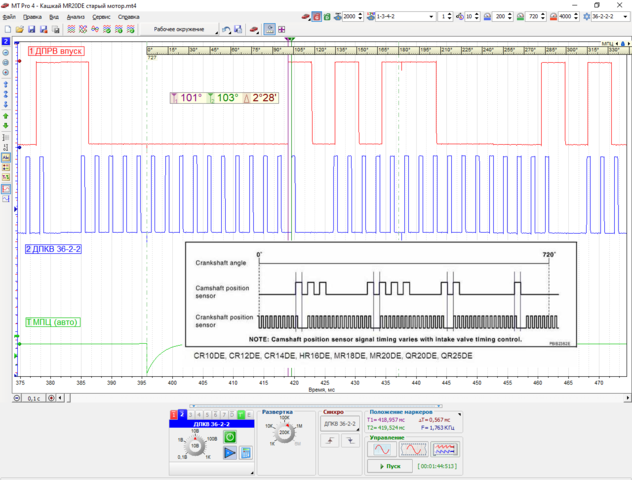Click the ДПКВ 36-2-2 sync source button
632x480 pixels.
339,424
